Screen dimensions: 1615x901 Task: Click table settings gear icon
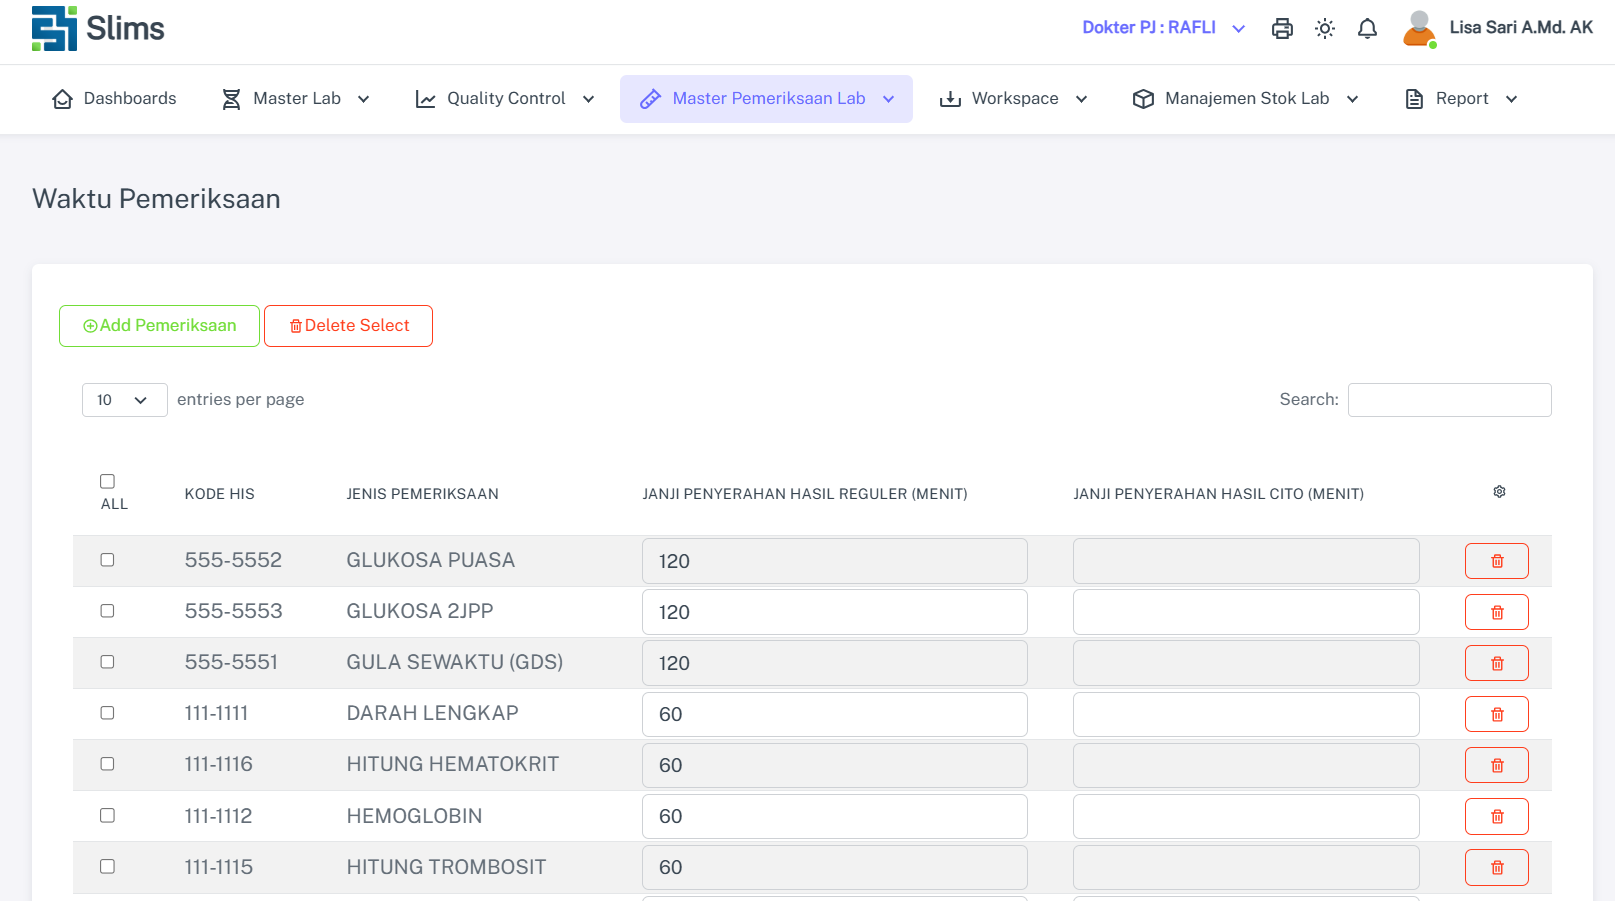click(x=1499, y=492)
